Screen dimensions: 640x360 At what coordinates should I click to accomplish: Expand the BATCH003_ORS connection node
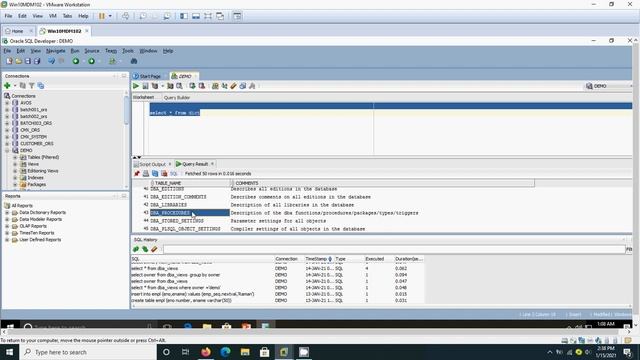click(x=7, y=123)
